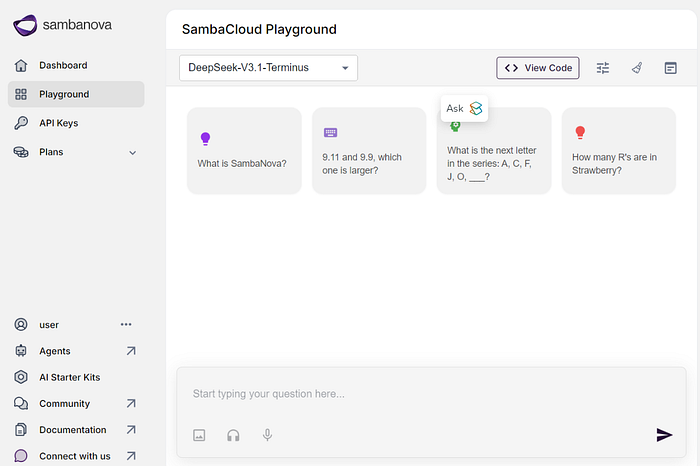
Task: Open the Dashboard home icon
Action: tap(21, 65)
